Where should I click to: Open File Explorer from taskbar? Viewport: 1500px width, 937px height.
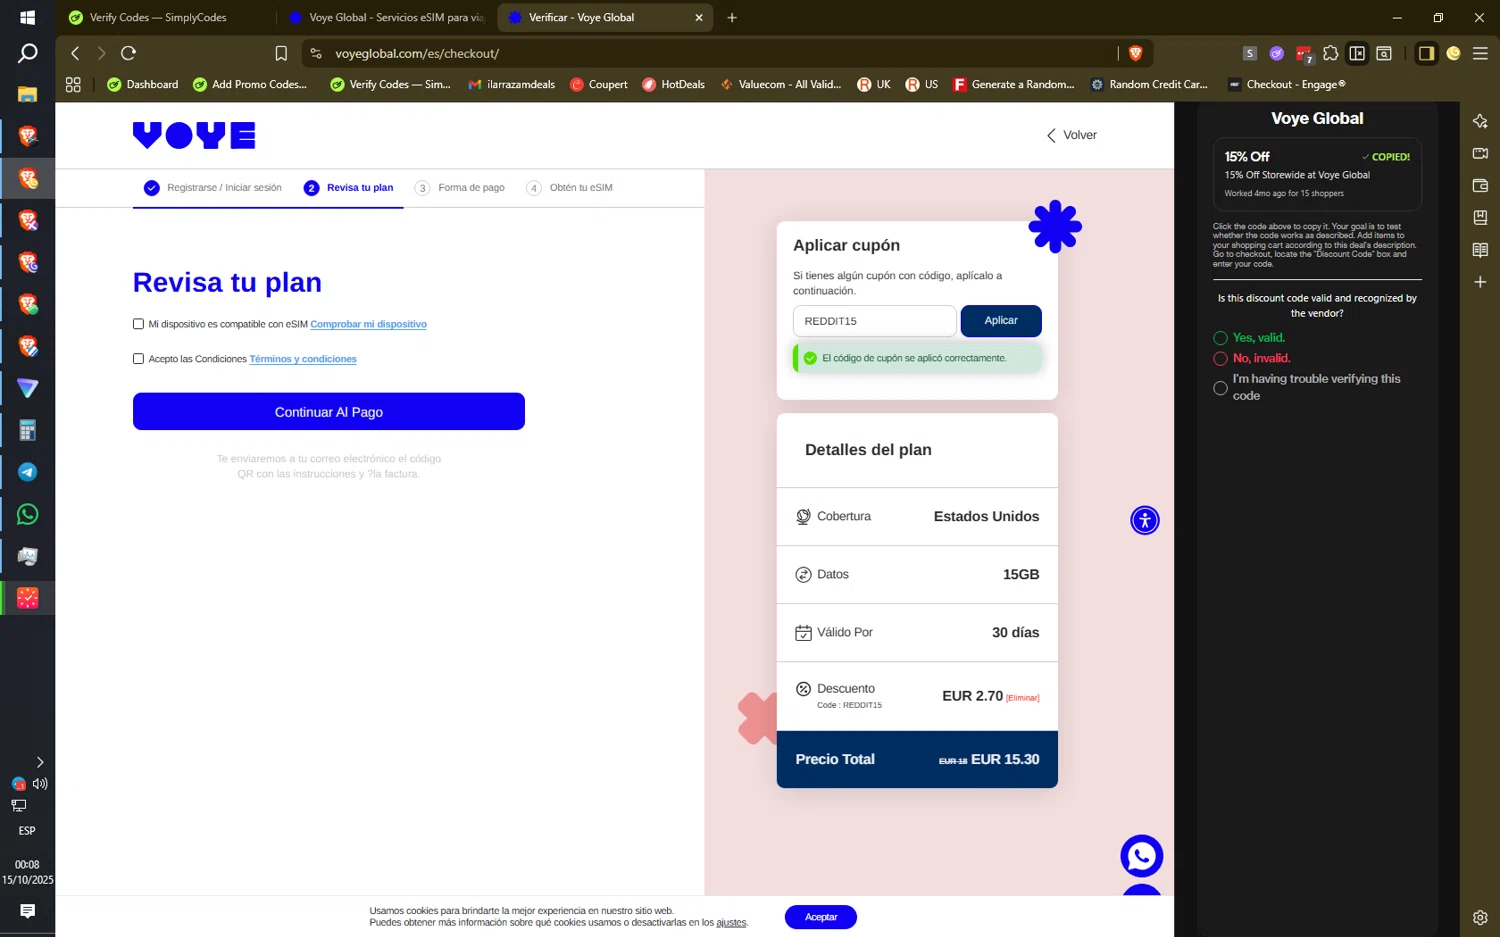tap(27, 94)
